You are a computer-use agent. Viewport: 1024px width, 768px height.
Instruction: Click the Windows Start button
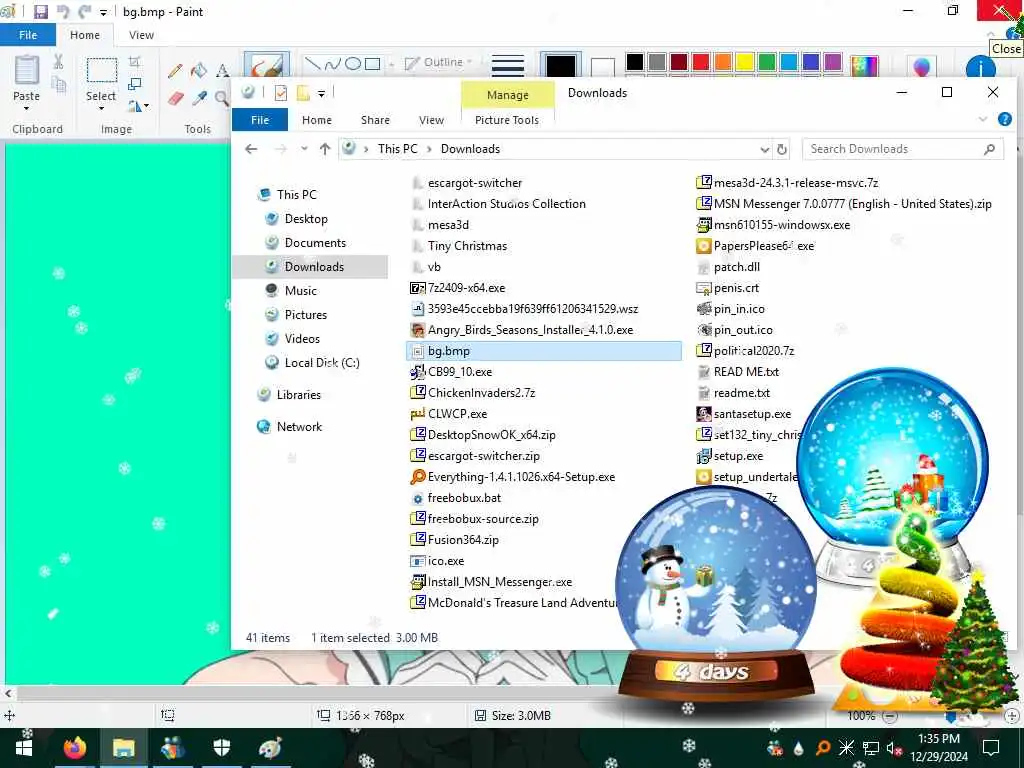[24, 747]
